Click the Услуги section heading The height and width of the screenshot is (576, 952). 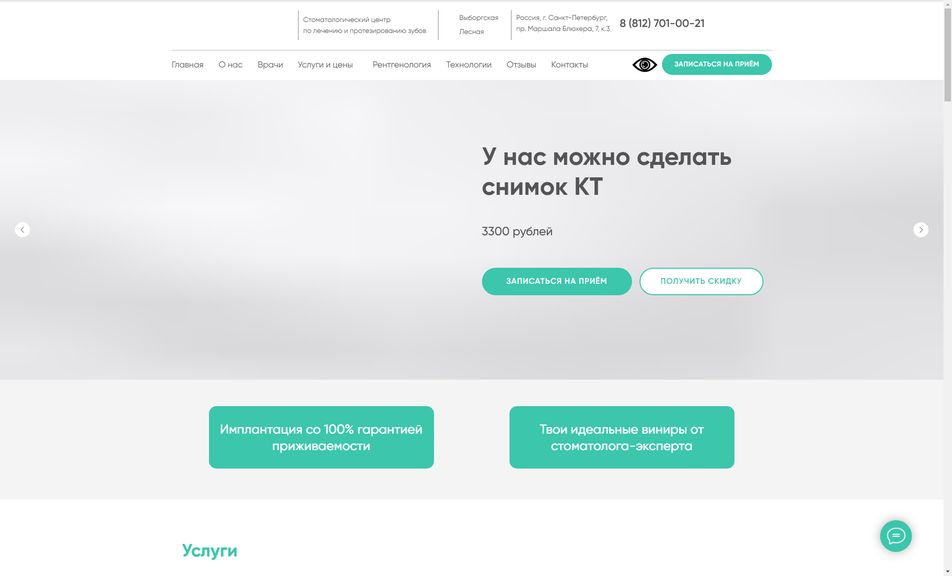(209, 551)
